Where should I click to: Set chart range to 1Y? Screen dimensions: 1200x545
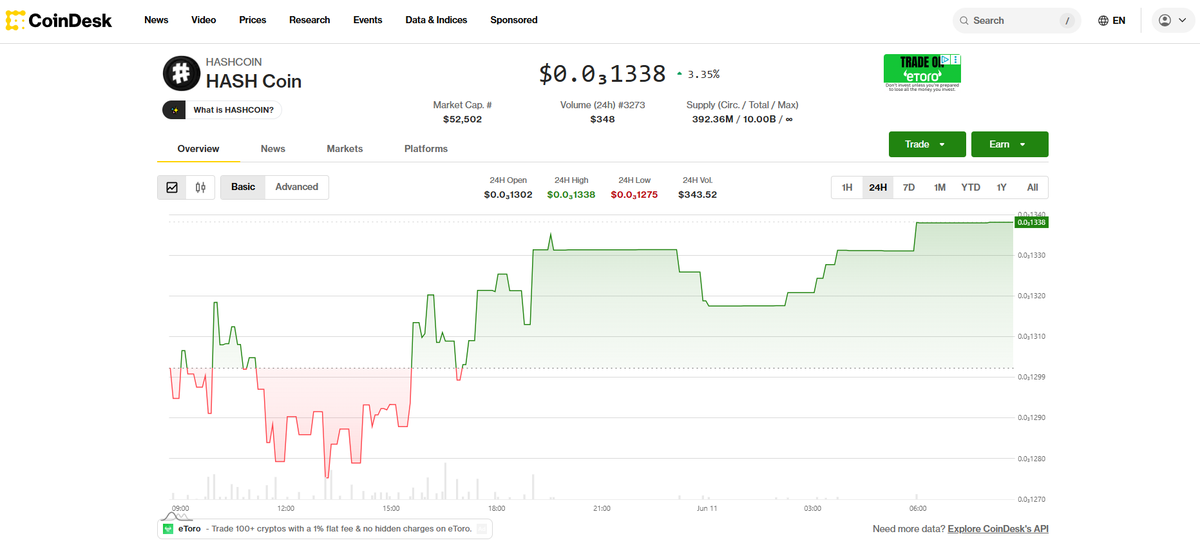1002,187
